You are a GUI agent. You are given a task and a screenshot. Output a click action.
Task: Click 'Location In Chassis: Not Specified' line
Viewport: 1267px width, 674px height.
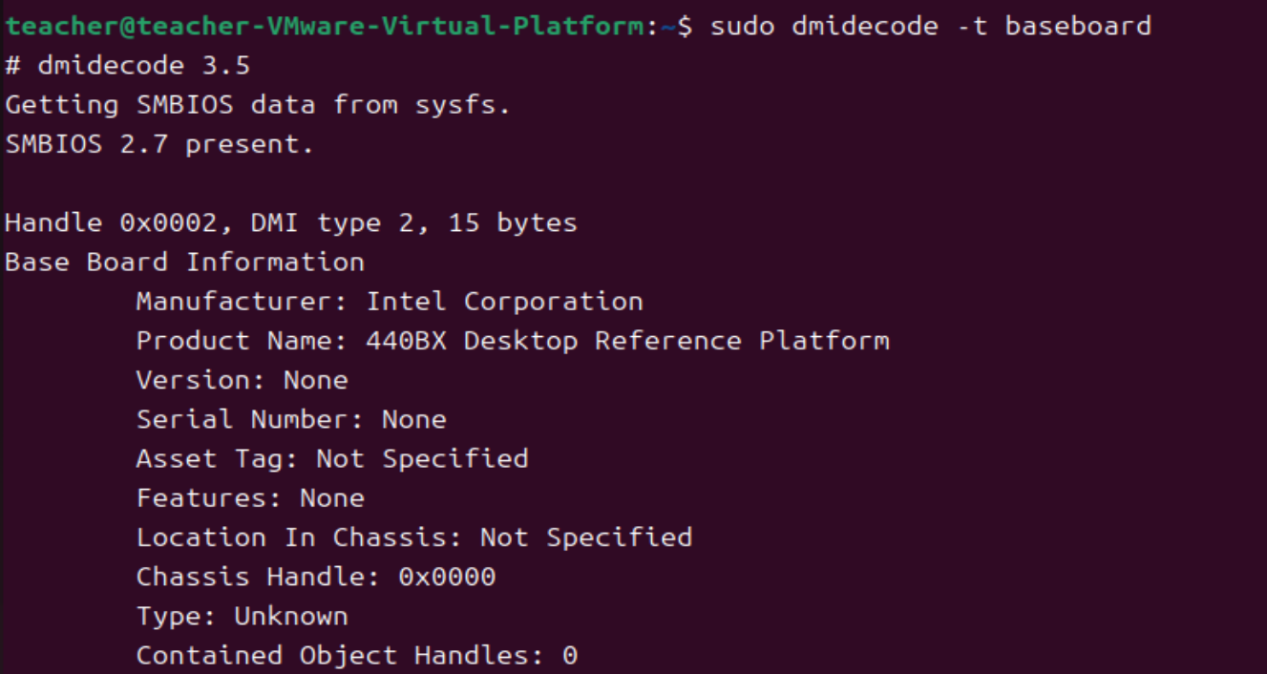pos(414,537)
